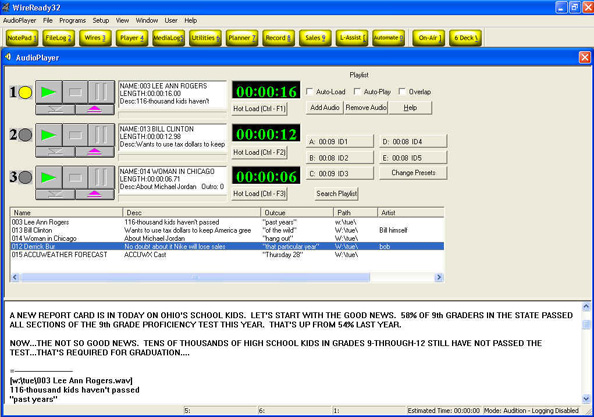The width and height of the screenshot is (594, 417).
Task: Toggle the Overlap checkbox
Action: coord(402,92)
